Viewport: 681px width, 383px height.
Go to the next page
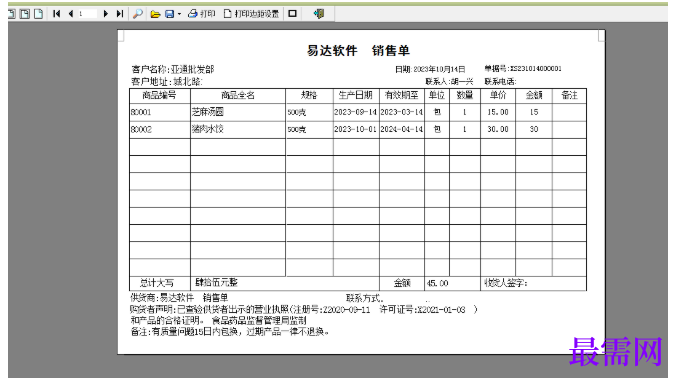pos(106,14)
